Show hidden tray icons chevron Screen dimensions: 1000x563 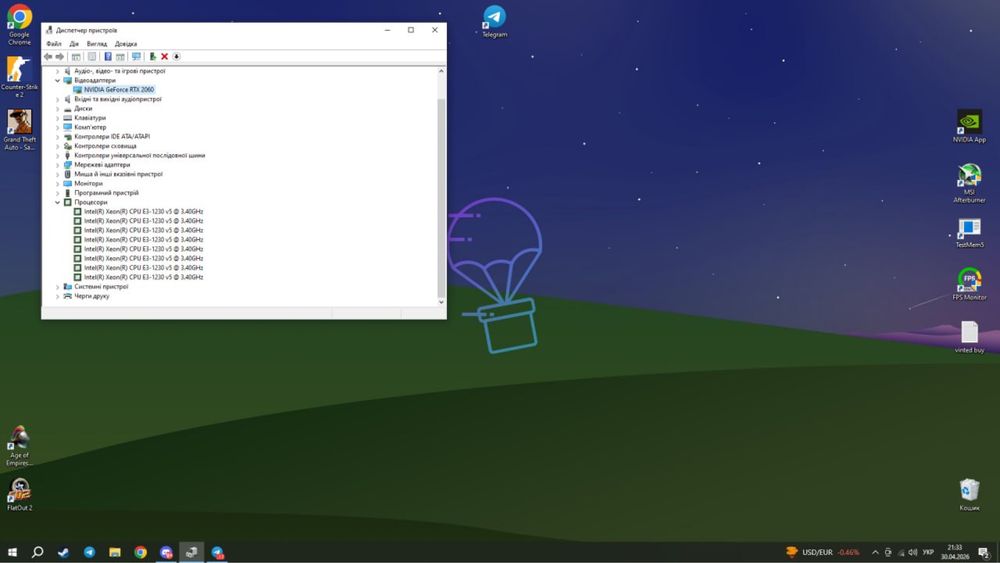[x=875, y=552]
